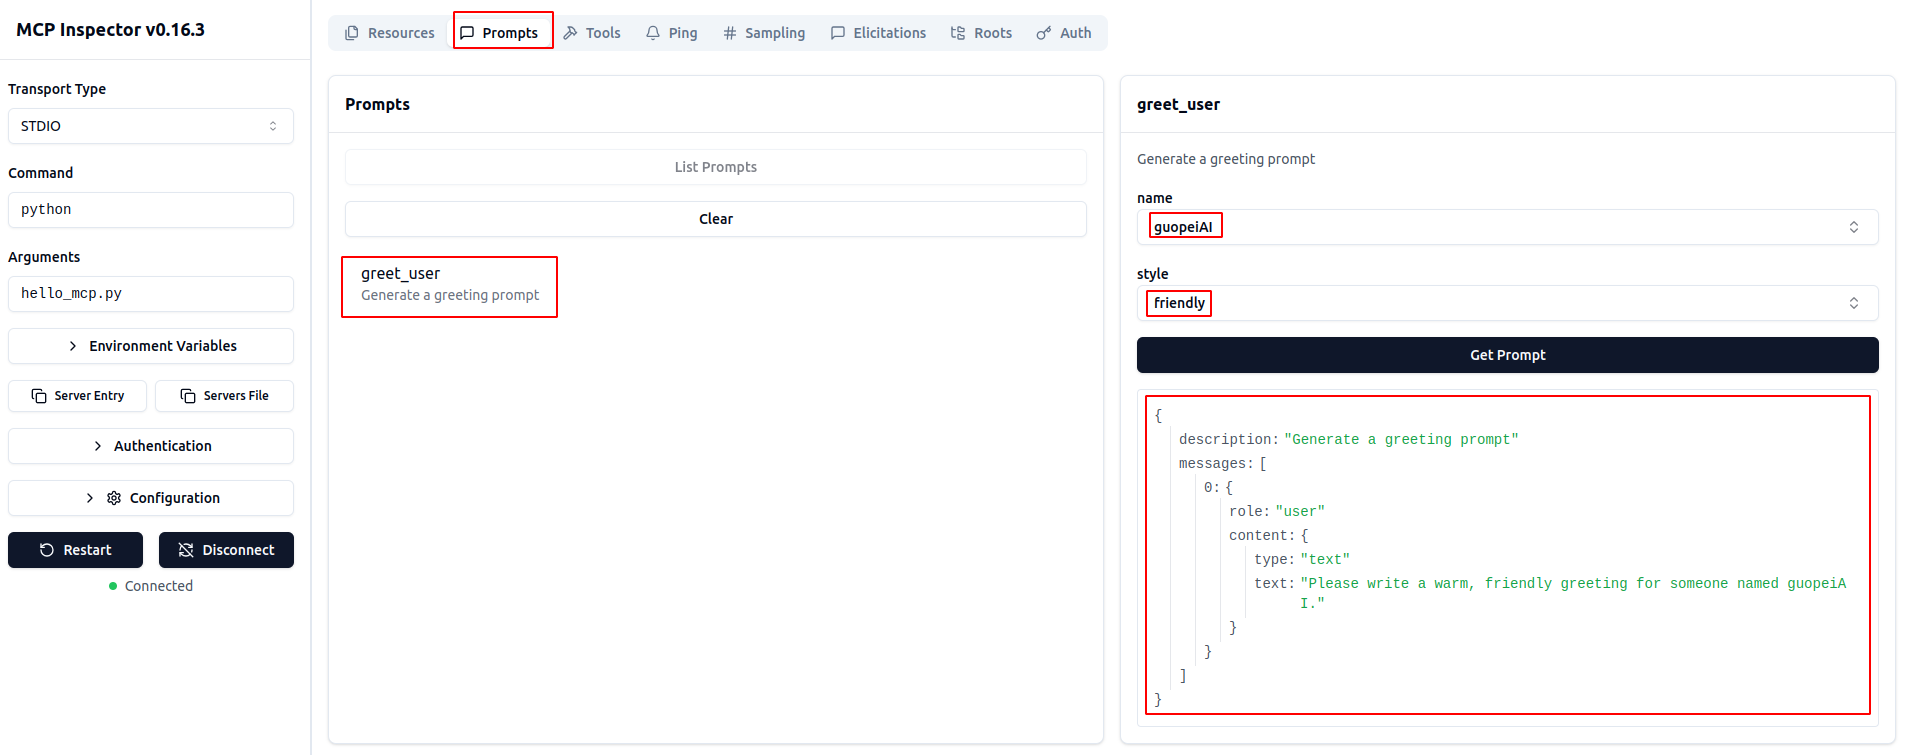1912x755 pixels.
Task: Open the Tools tab
Action: pyautogui.click(x=592, y=33)
